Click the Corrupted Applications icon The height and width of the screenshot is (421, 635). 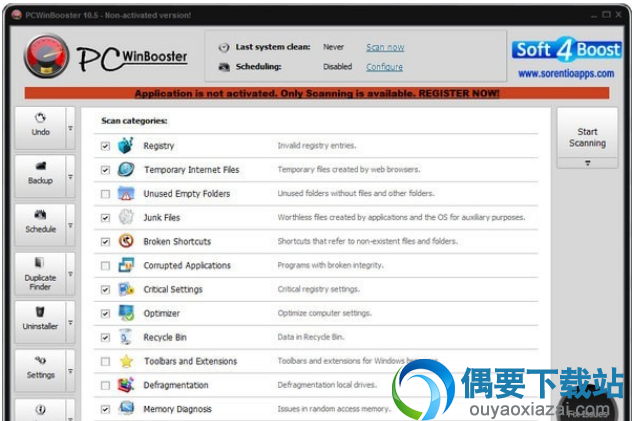(126, 265)
